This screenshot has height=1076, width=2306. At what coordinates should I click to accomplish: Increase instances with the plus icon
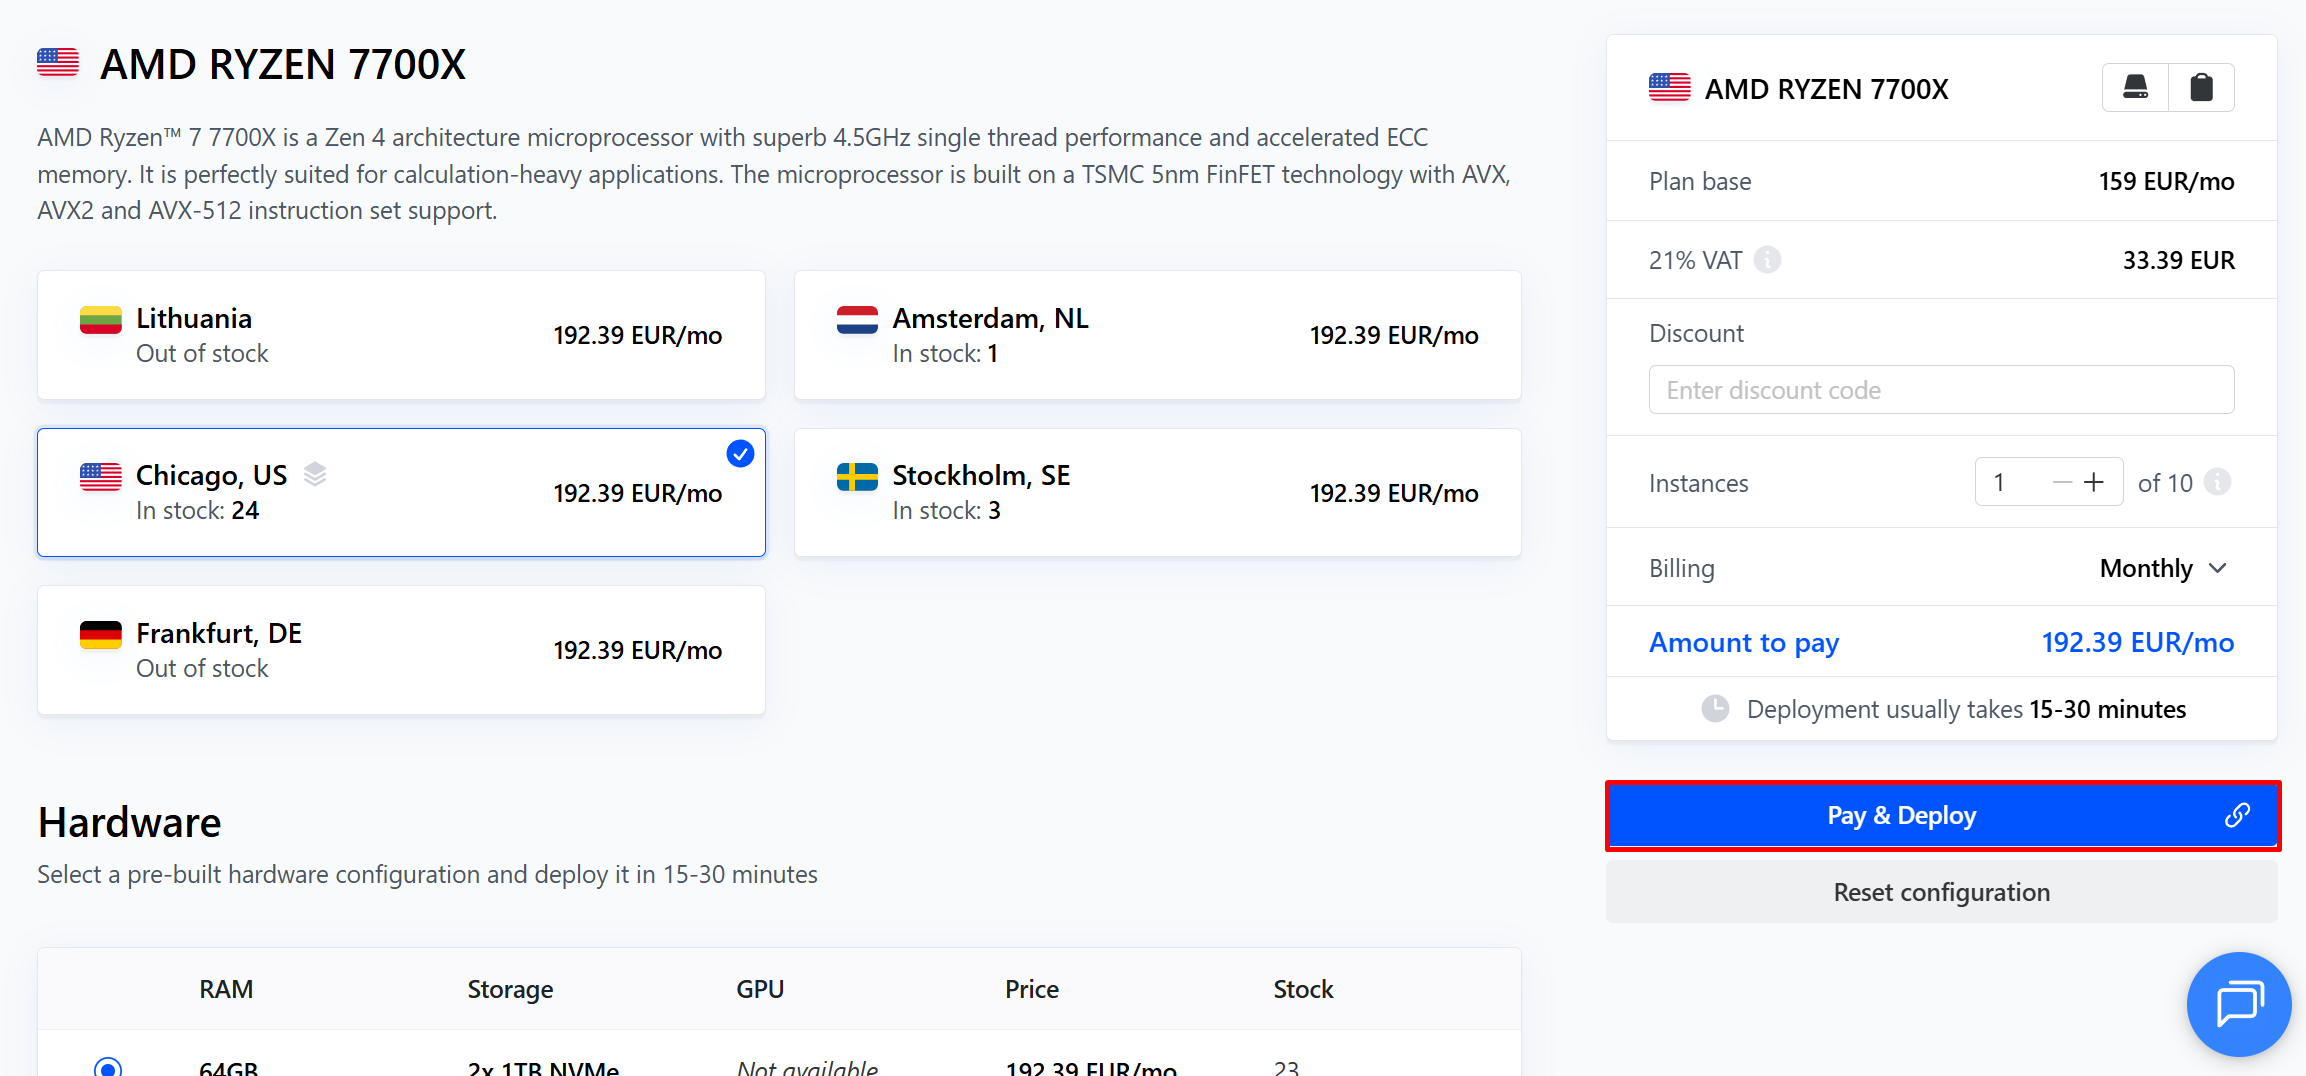[2094, 483]
